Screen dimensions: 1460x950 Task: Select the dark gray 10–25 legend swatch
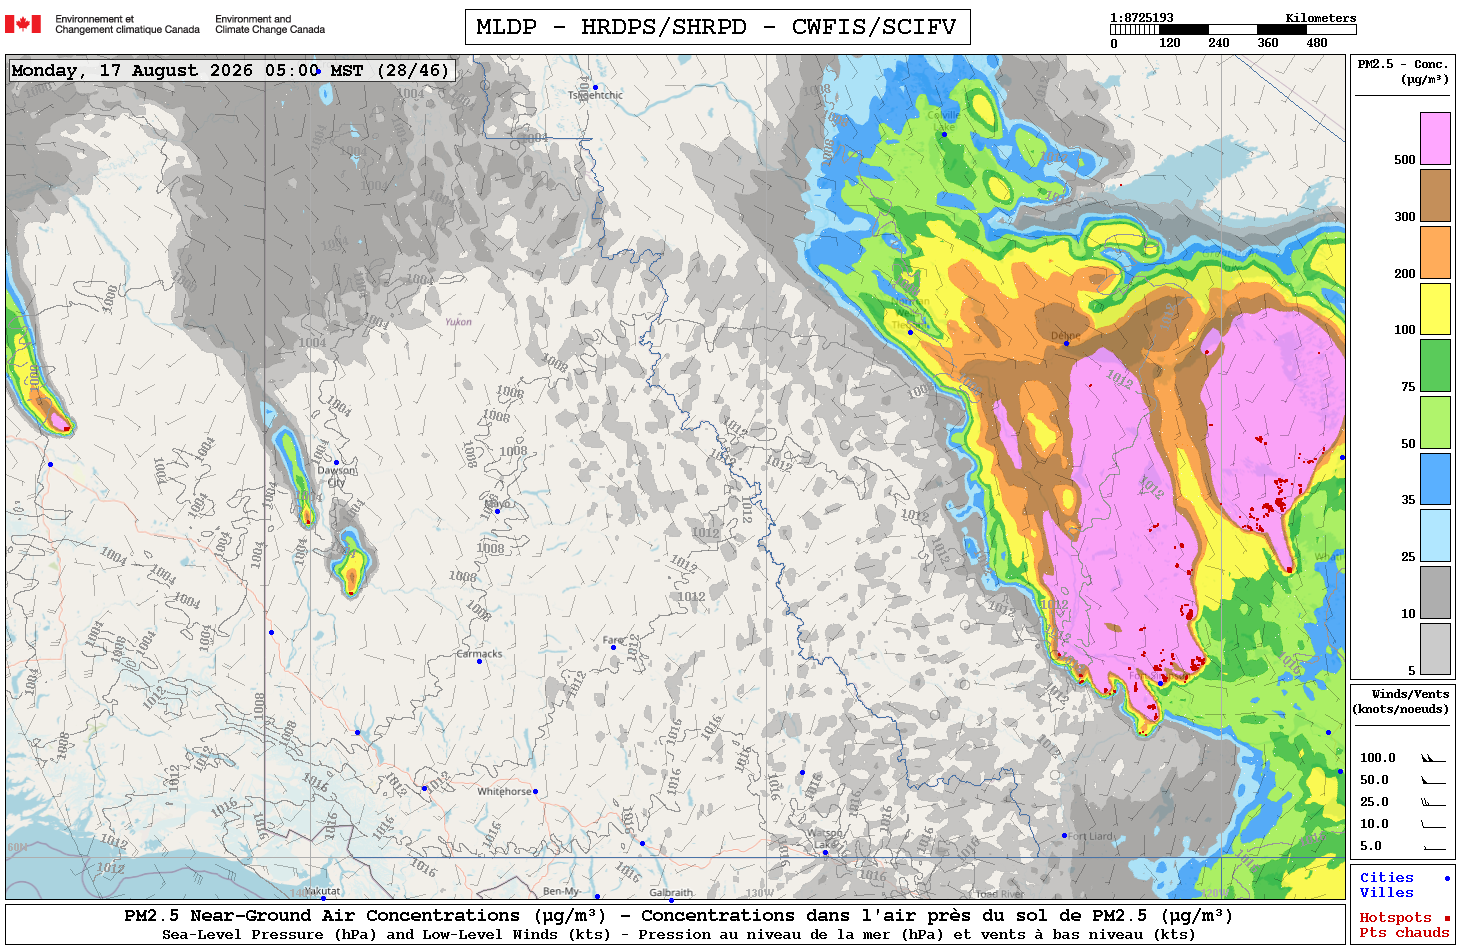tap(1435, 592)
